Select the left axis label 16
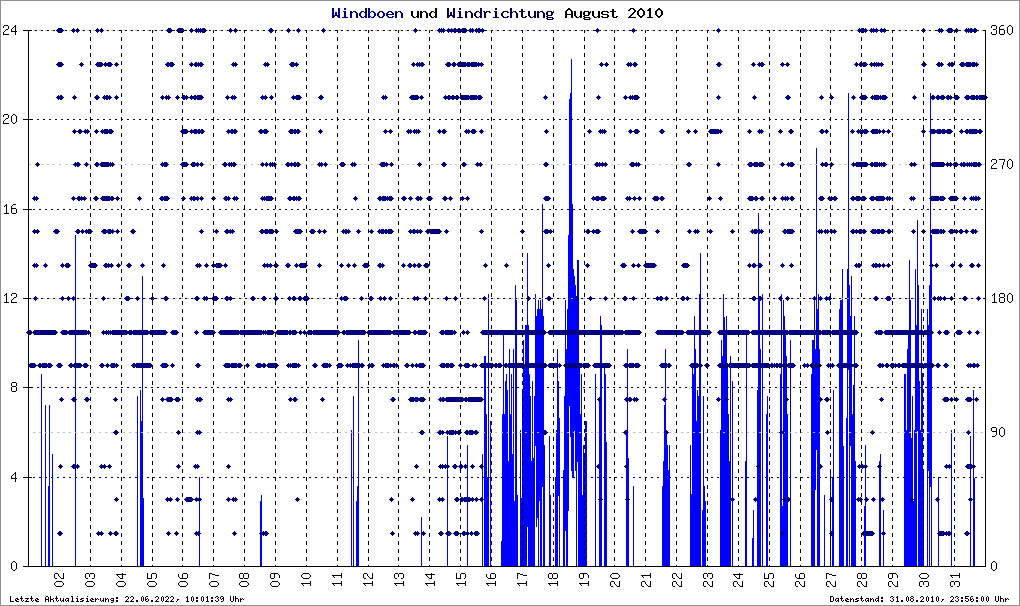The height and width of the screenshot is (606, 1020). pos(9,209)
